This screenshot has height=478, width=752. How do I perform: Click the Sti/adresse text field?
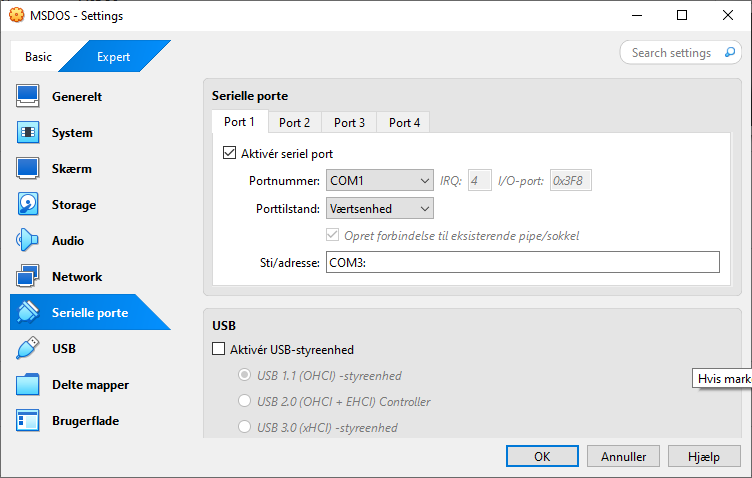click(522, 262)
